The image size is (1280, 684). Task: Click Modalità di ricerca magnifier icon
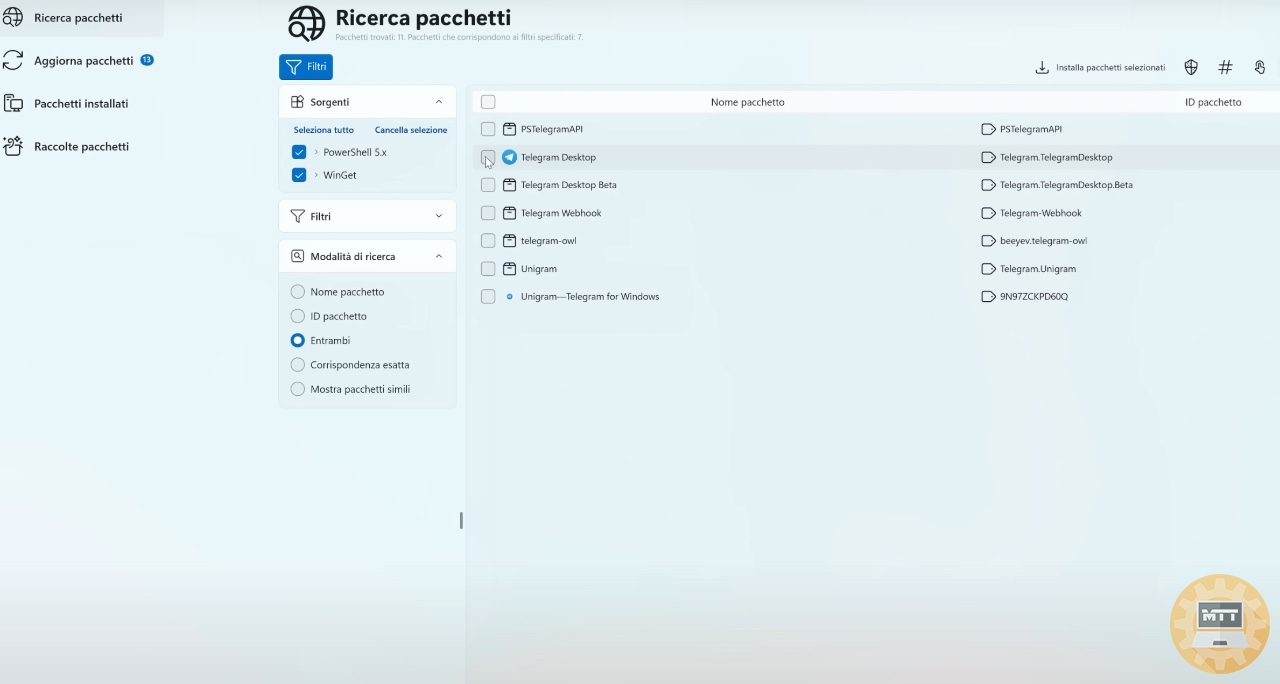pyautogui.click(x=297, y=256)
